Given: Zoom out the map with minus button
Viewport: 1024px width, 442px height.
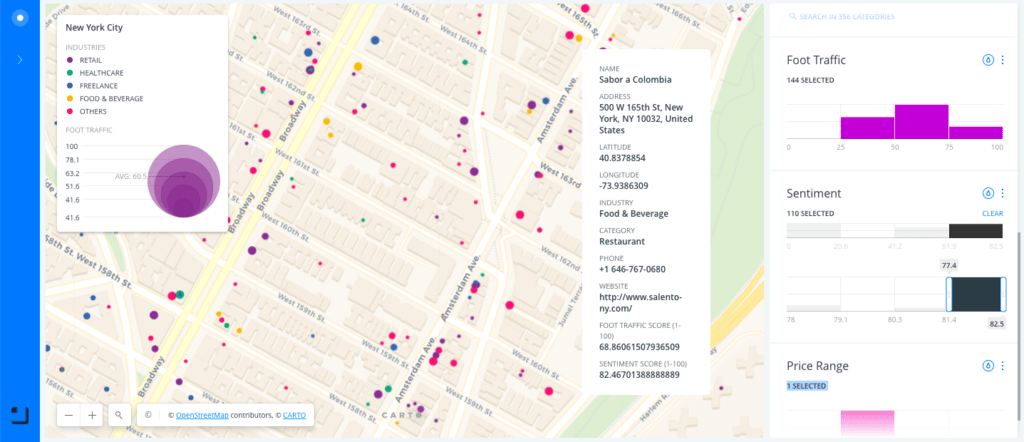Looking at the screenshot, I should click(69, 415).
